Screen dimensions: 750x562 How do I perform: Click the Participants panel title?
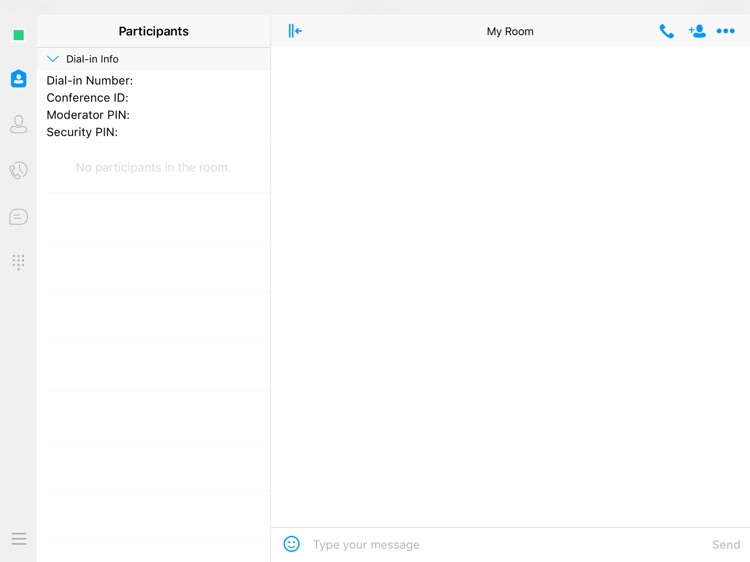click(154, 31)
